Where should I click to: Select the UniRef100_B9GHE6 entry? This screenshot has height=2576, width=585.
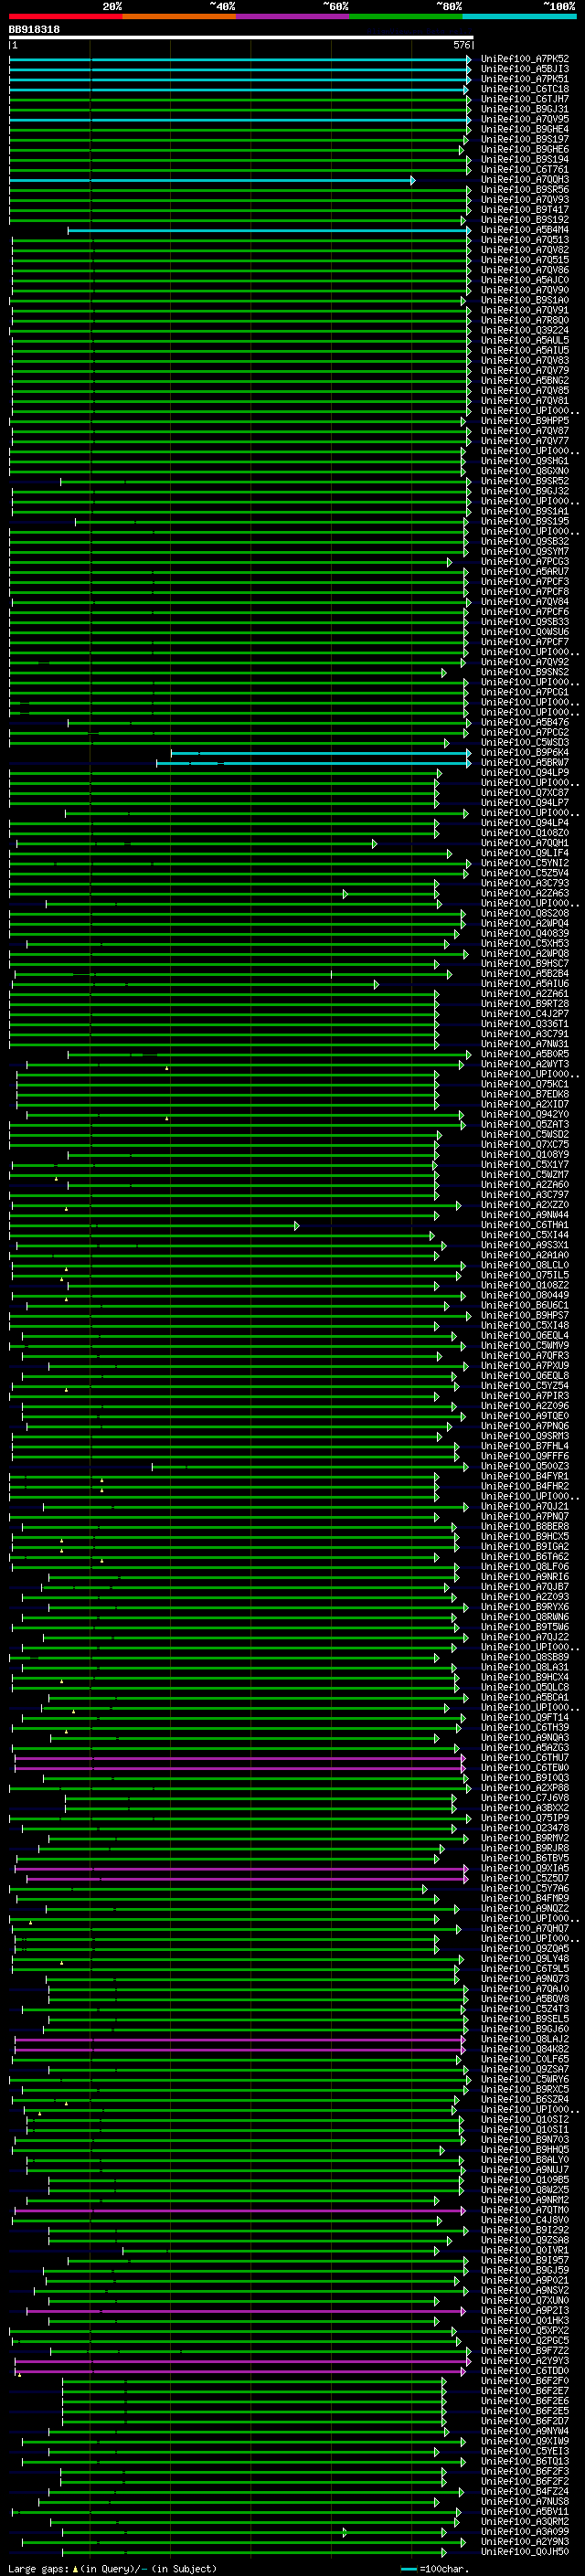[x=524, y=150]
